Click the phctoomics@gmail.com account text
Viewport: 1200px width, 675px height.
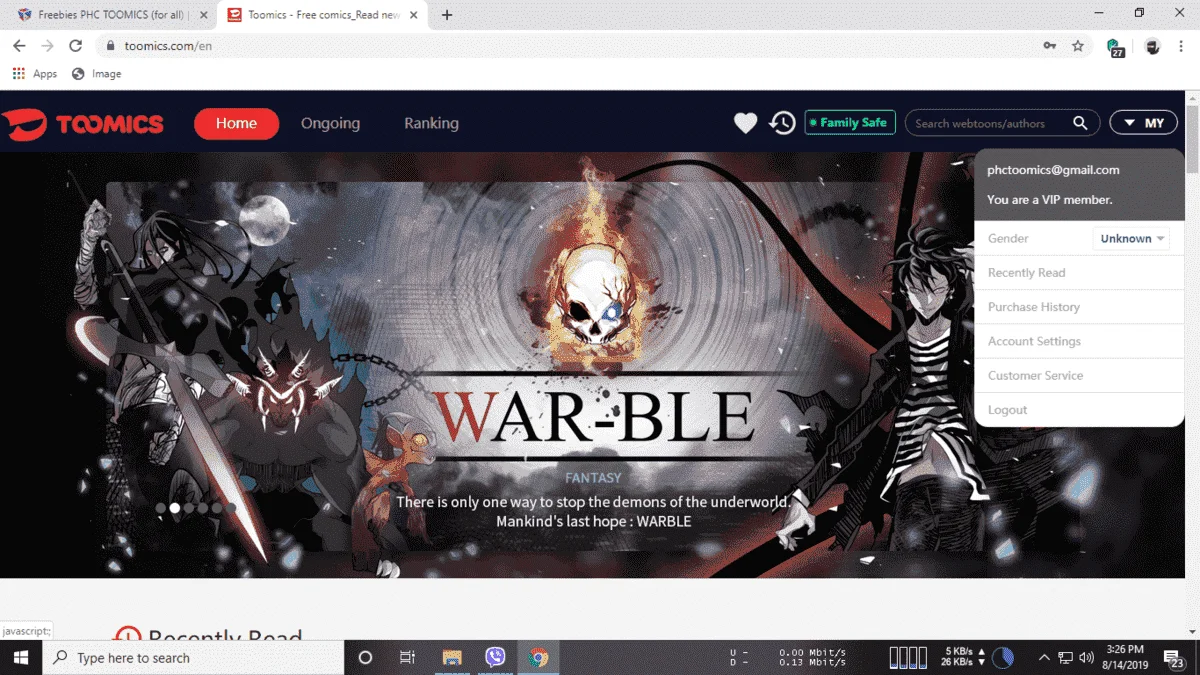click(x=1053, y=170)
